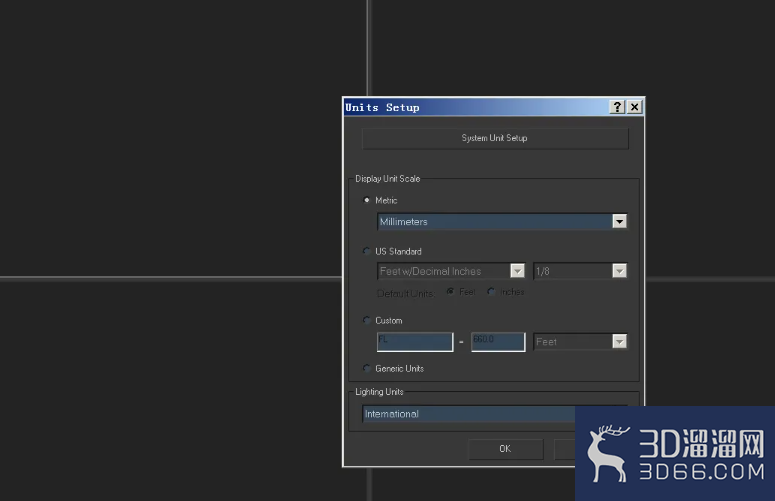Open the Millimeters metric units dropdown
775x501 pixels.
[x=502, y=221]
